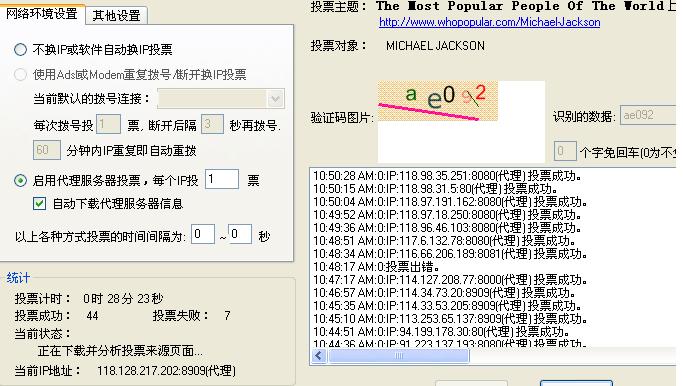
Task: Click the 每次拨号投票数 input field
Action: pyautogui.click(x=108, y=124)
